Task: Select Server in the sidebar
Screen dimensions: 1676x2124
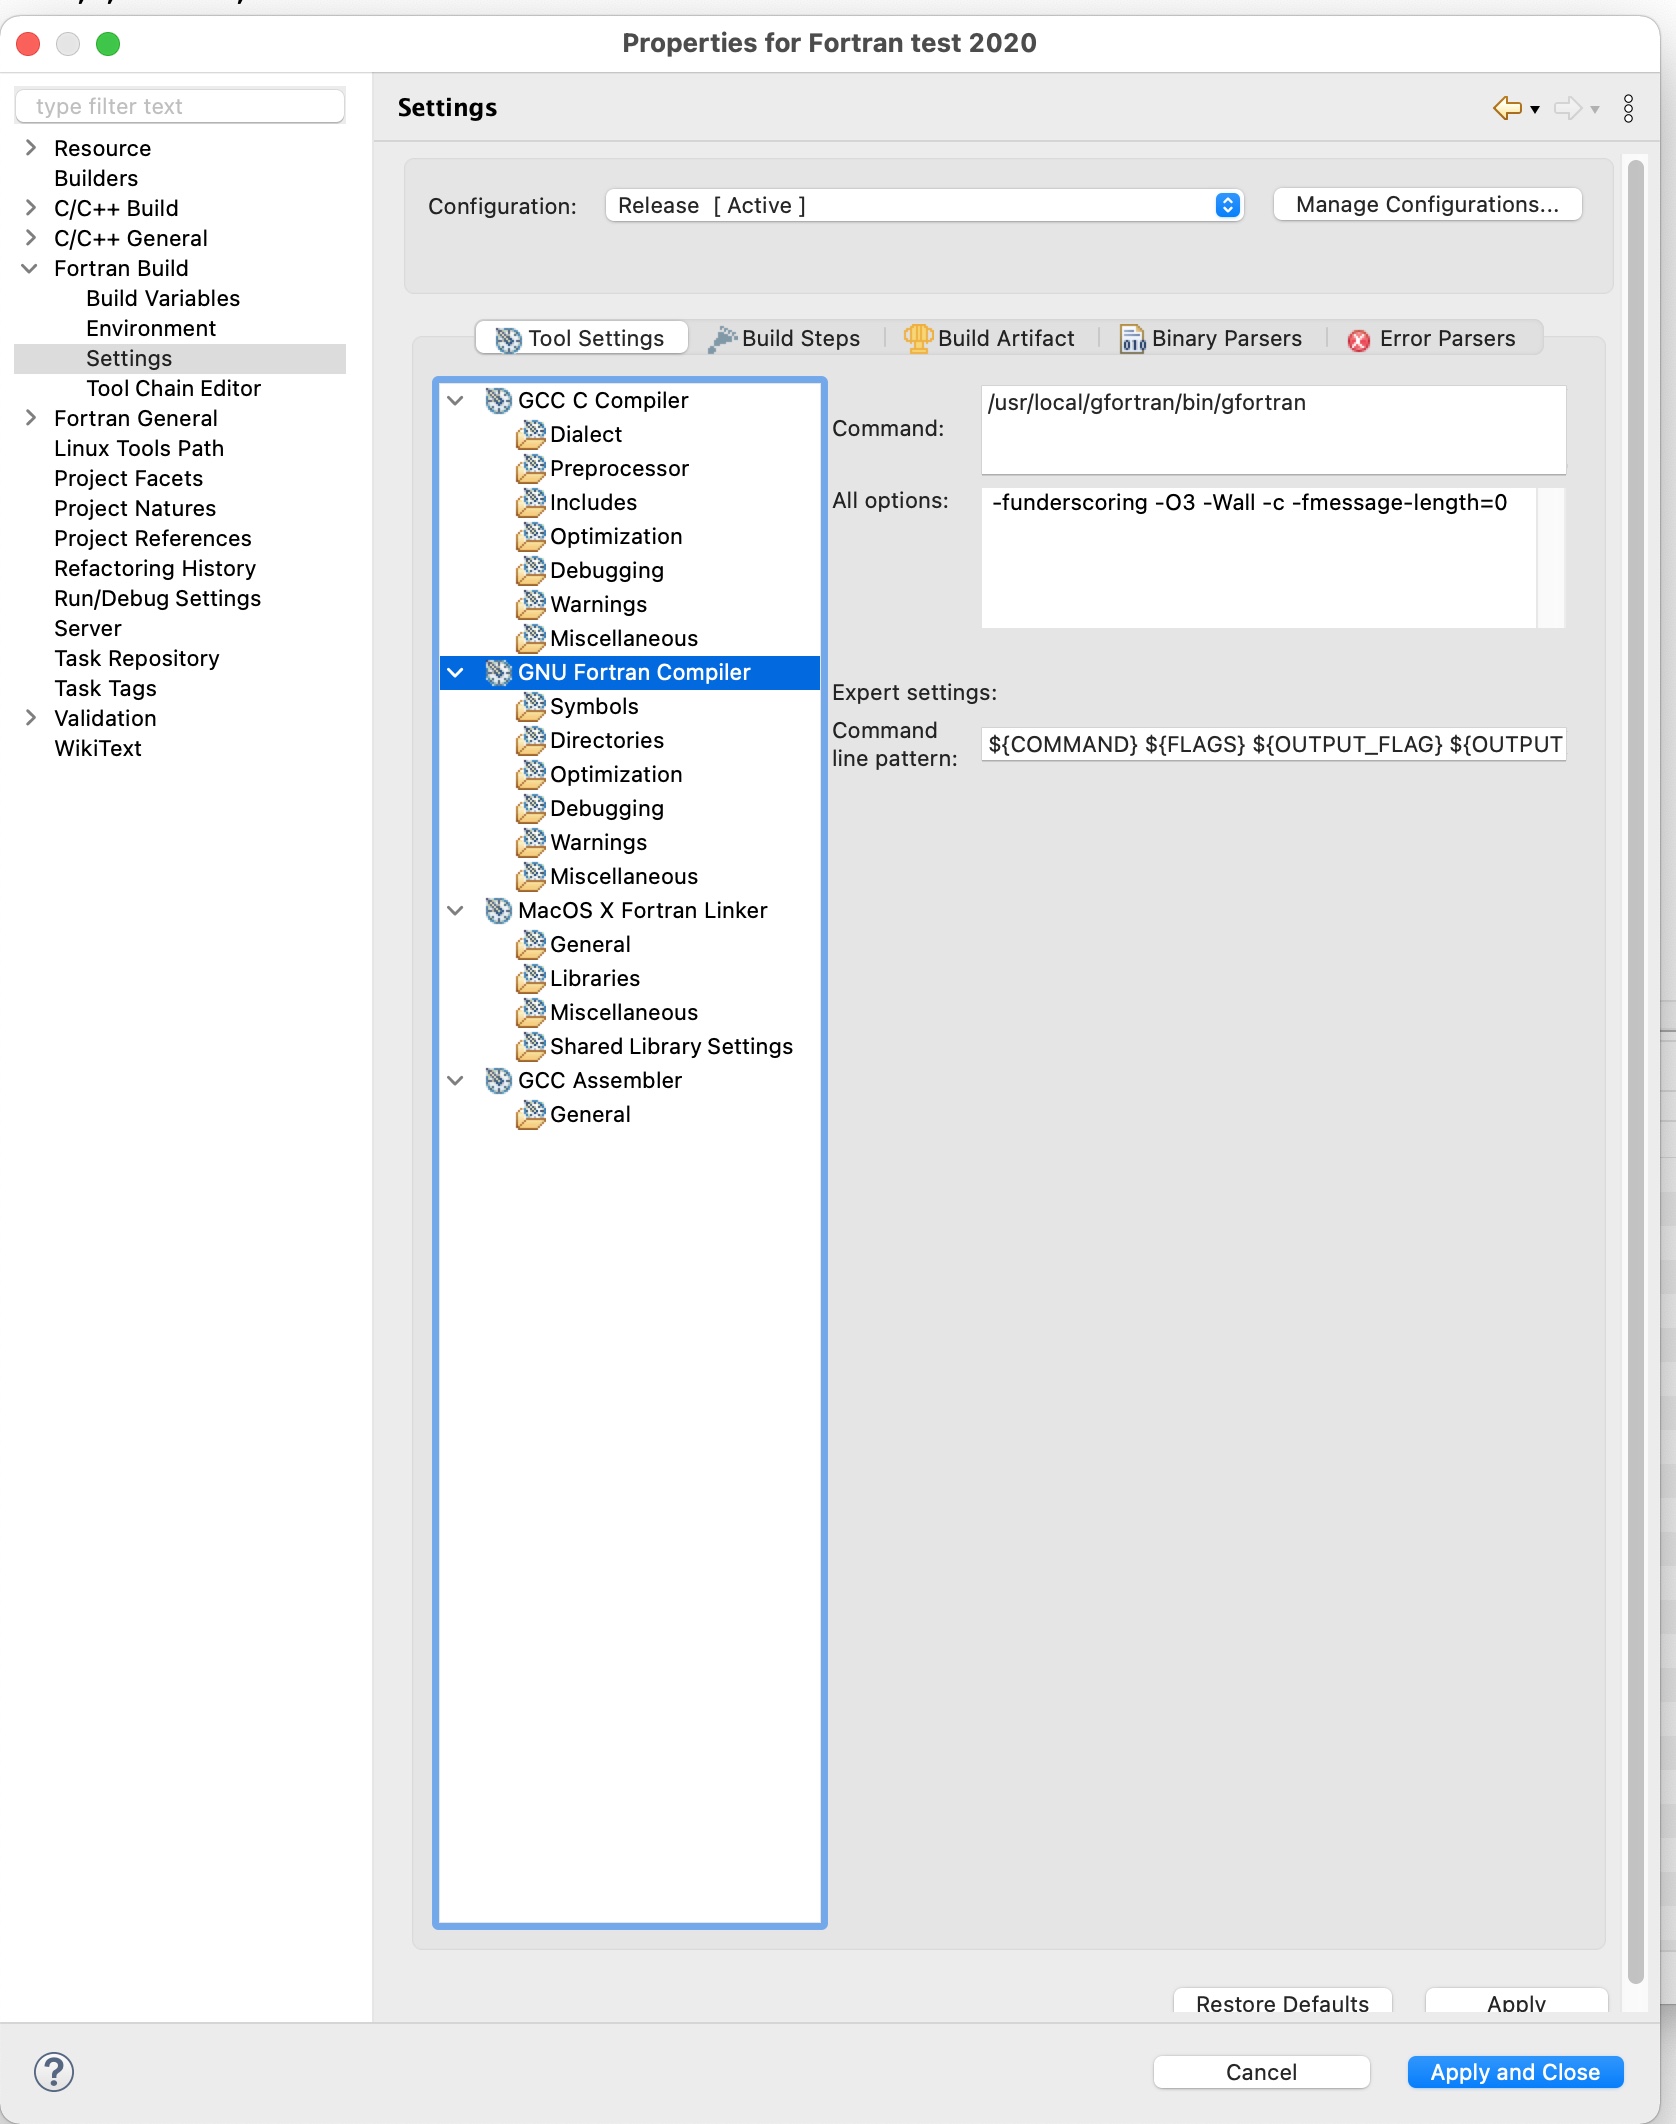Action: 88,628
